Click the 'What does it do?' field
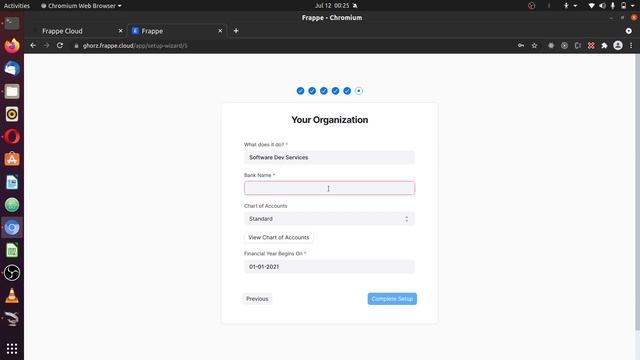The height and width of the screenshot is (360, 640). [x=329, y=157]
